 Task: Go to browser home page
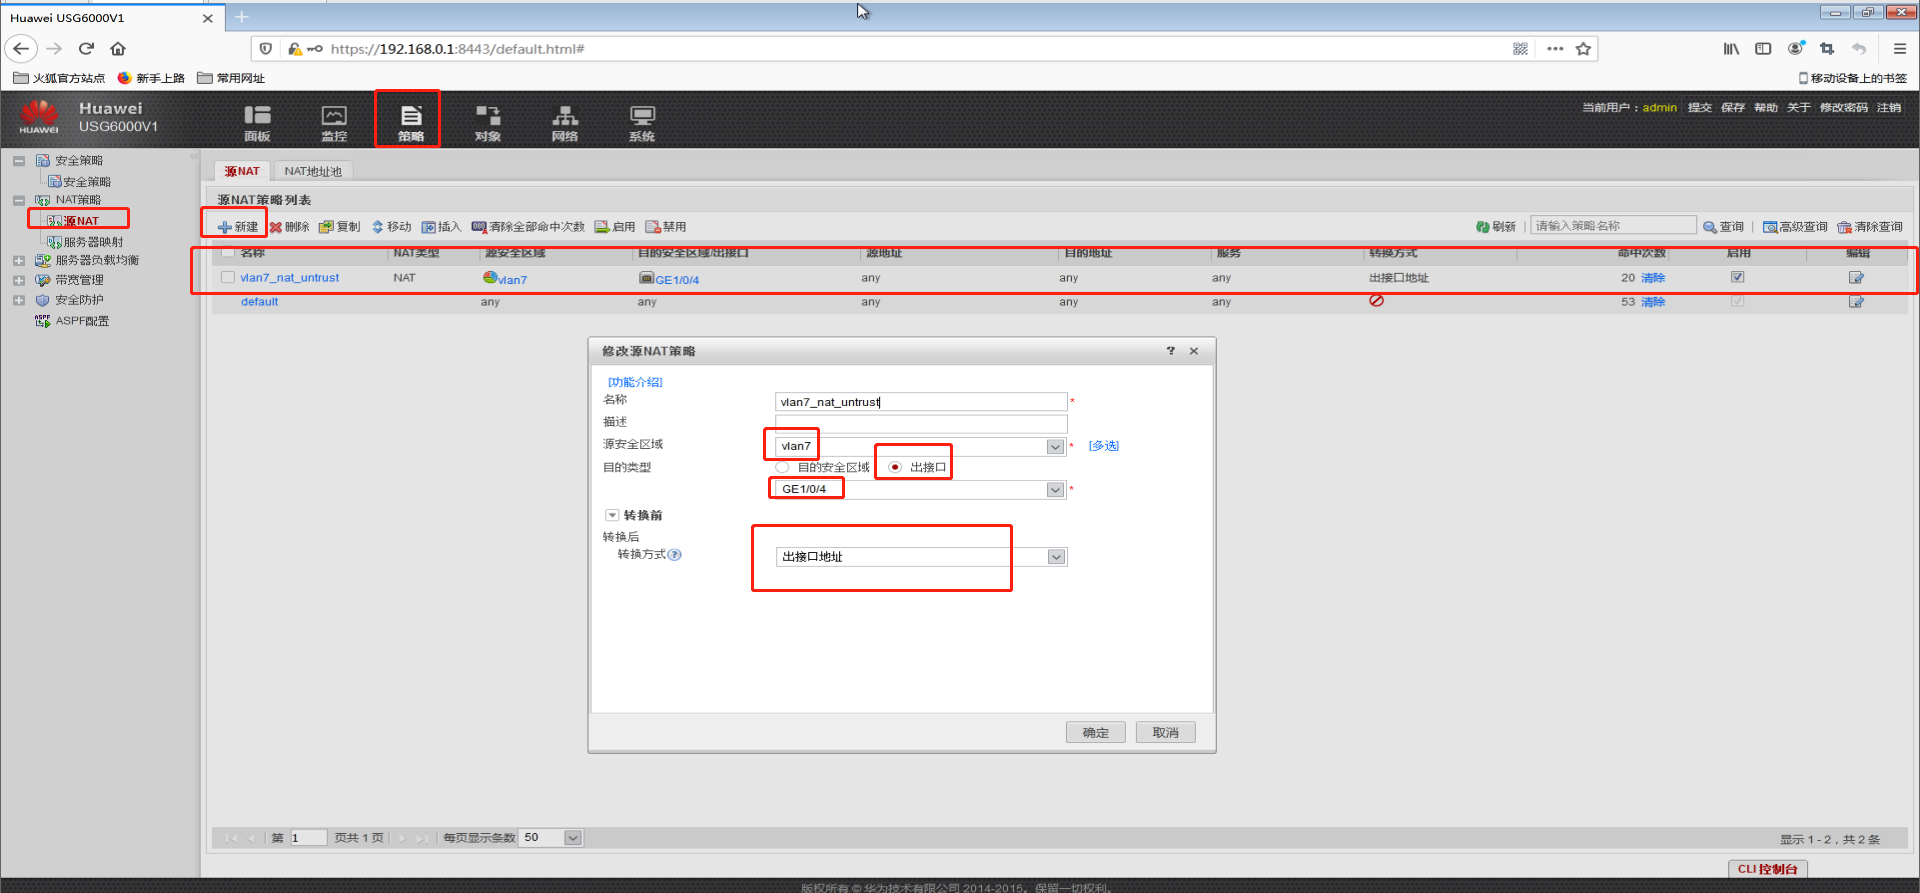click(x=118, y=48)
